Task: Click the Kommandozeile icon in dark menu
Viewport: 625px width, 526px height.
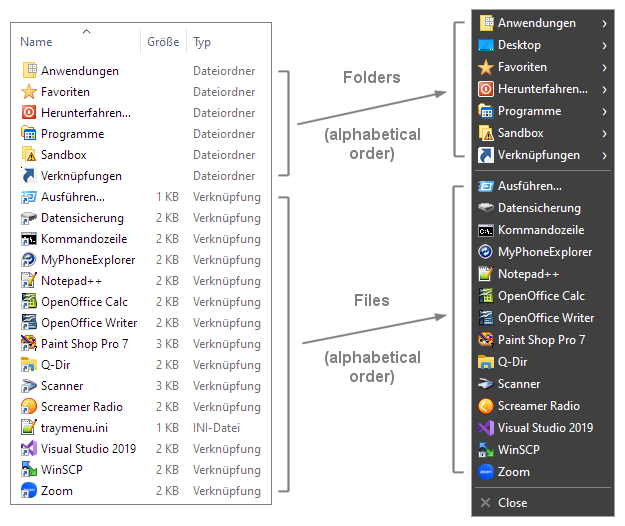Action: [486, 230]
